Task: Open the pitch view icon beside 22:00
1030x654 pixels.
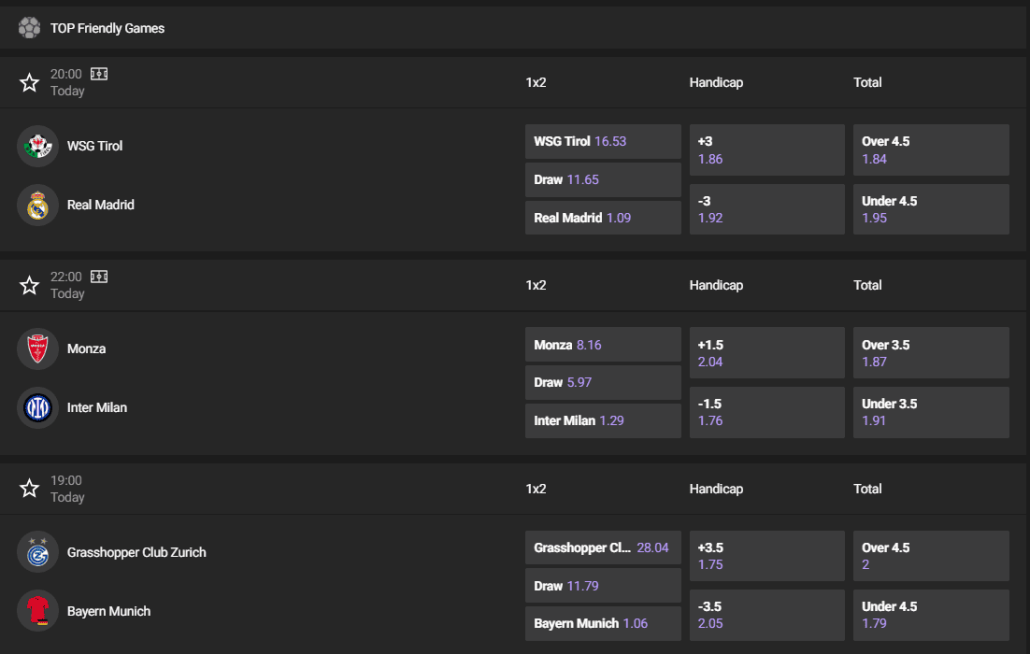Action: coord(99,276)
